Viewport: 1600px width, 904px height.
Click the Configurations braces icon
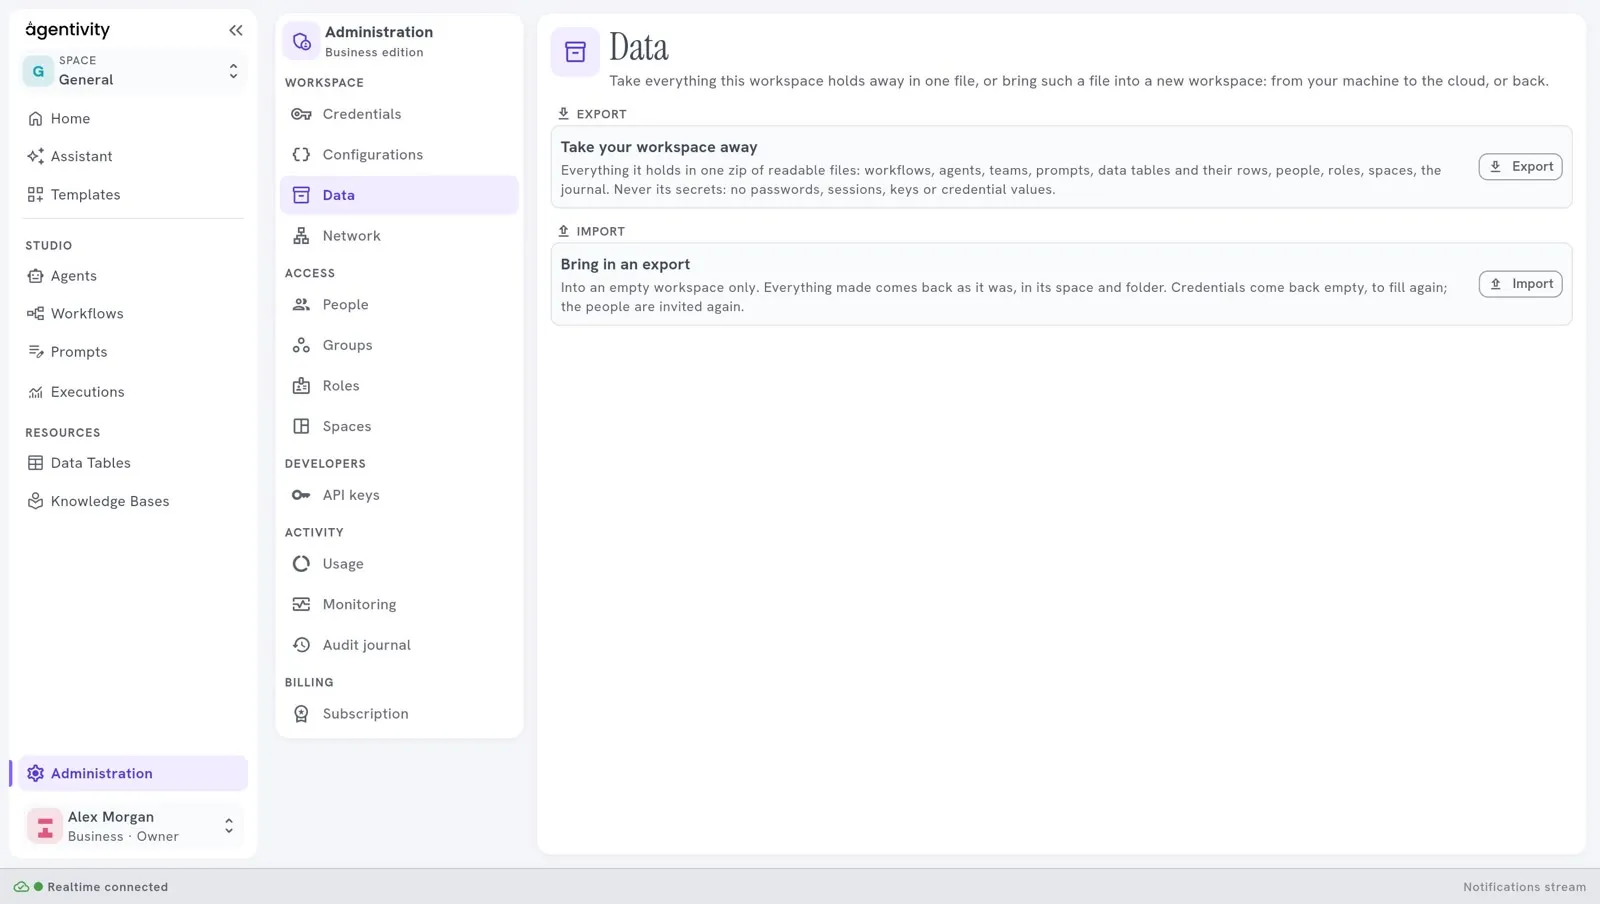pyautogui.click(x=301, y=154)
